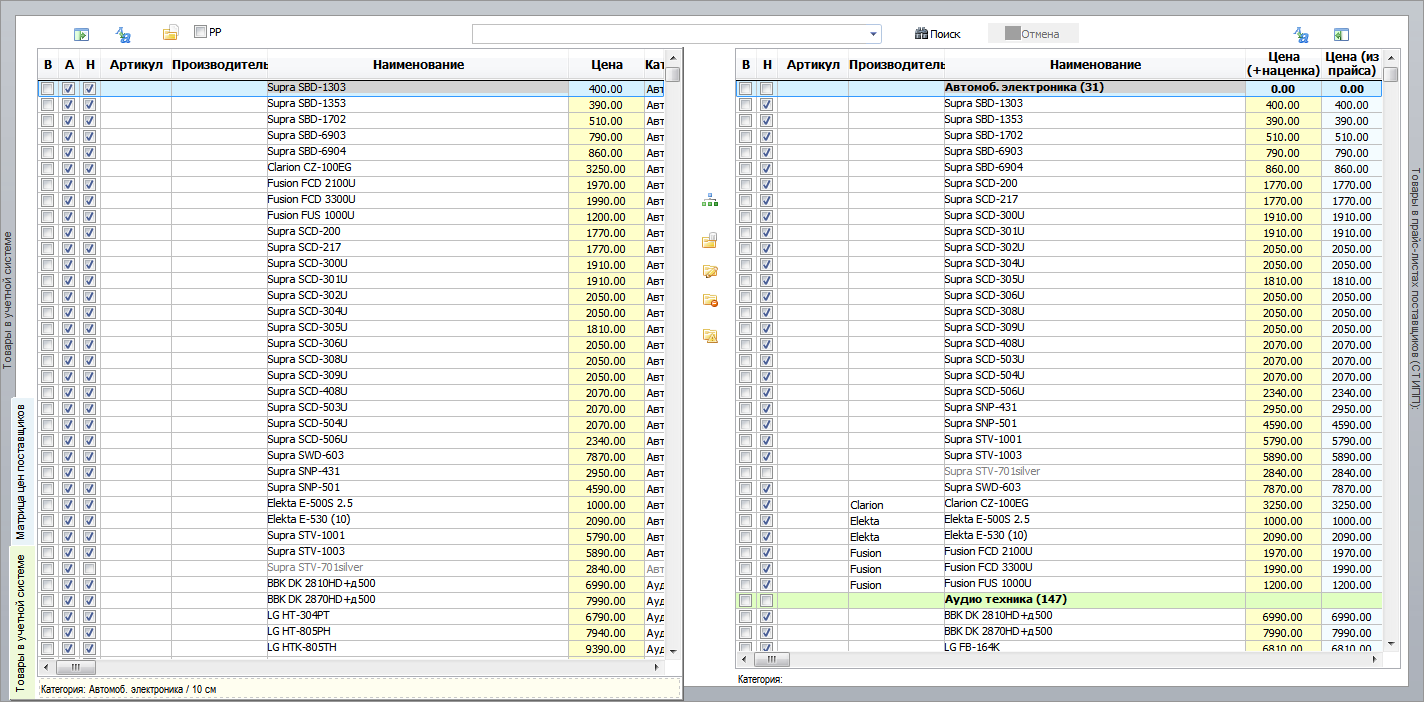Tick the В checkbox for Supra SBD-1303 in left table

point(48,89)
